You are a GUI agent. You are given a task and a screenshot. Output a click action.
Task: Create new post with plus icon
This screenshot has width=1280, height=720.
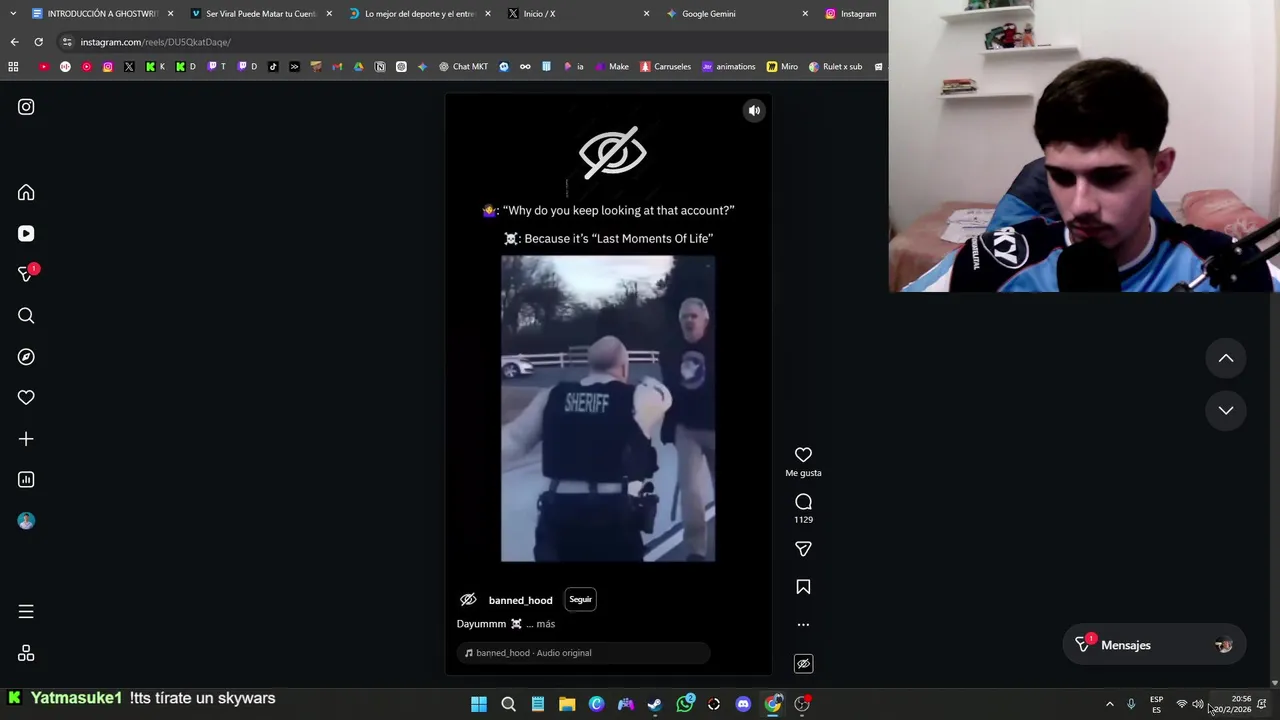[x=26, y=439]
